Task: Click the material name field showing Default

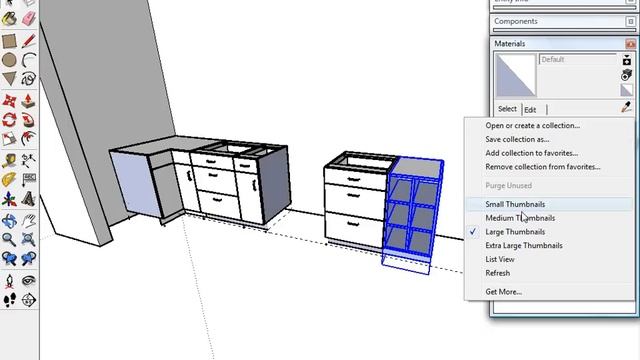Action: [x=578, y=60]
